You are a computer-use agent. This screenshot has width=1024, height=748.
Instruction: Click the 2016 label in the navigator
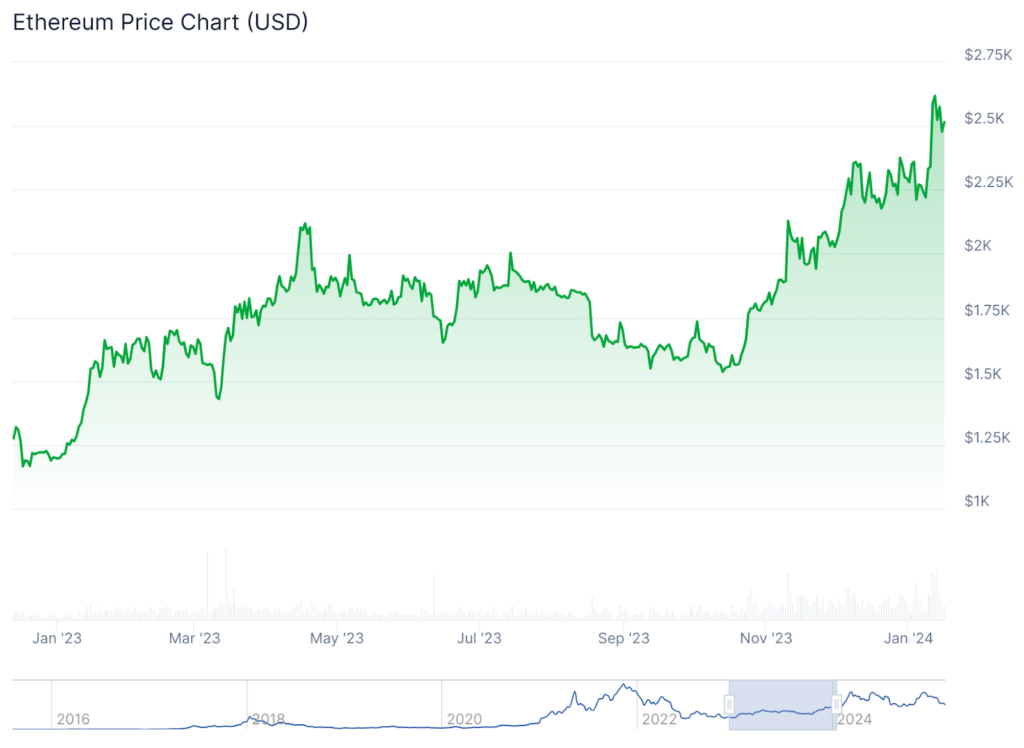73,719
